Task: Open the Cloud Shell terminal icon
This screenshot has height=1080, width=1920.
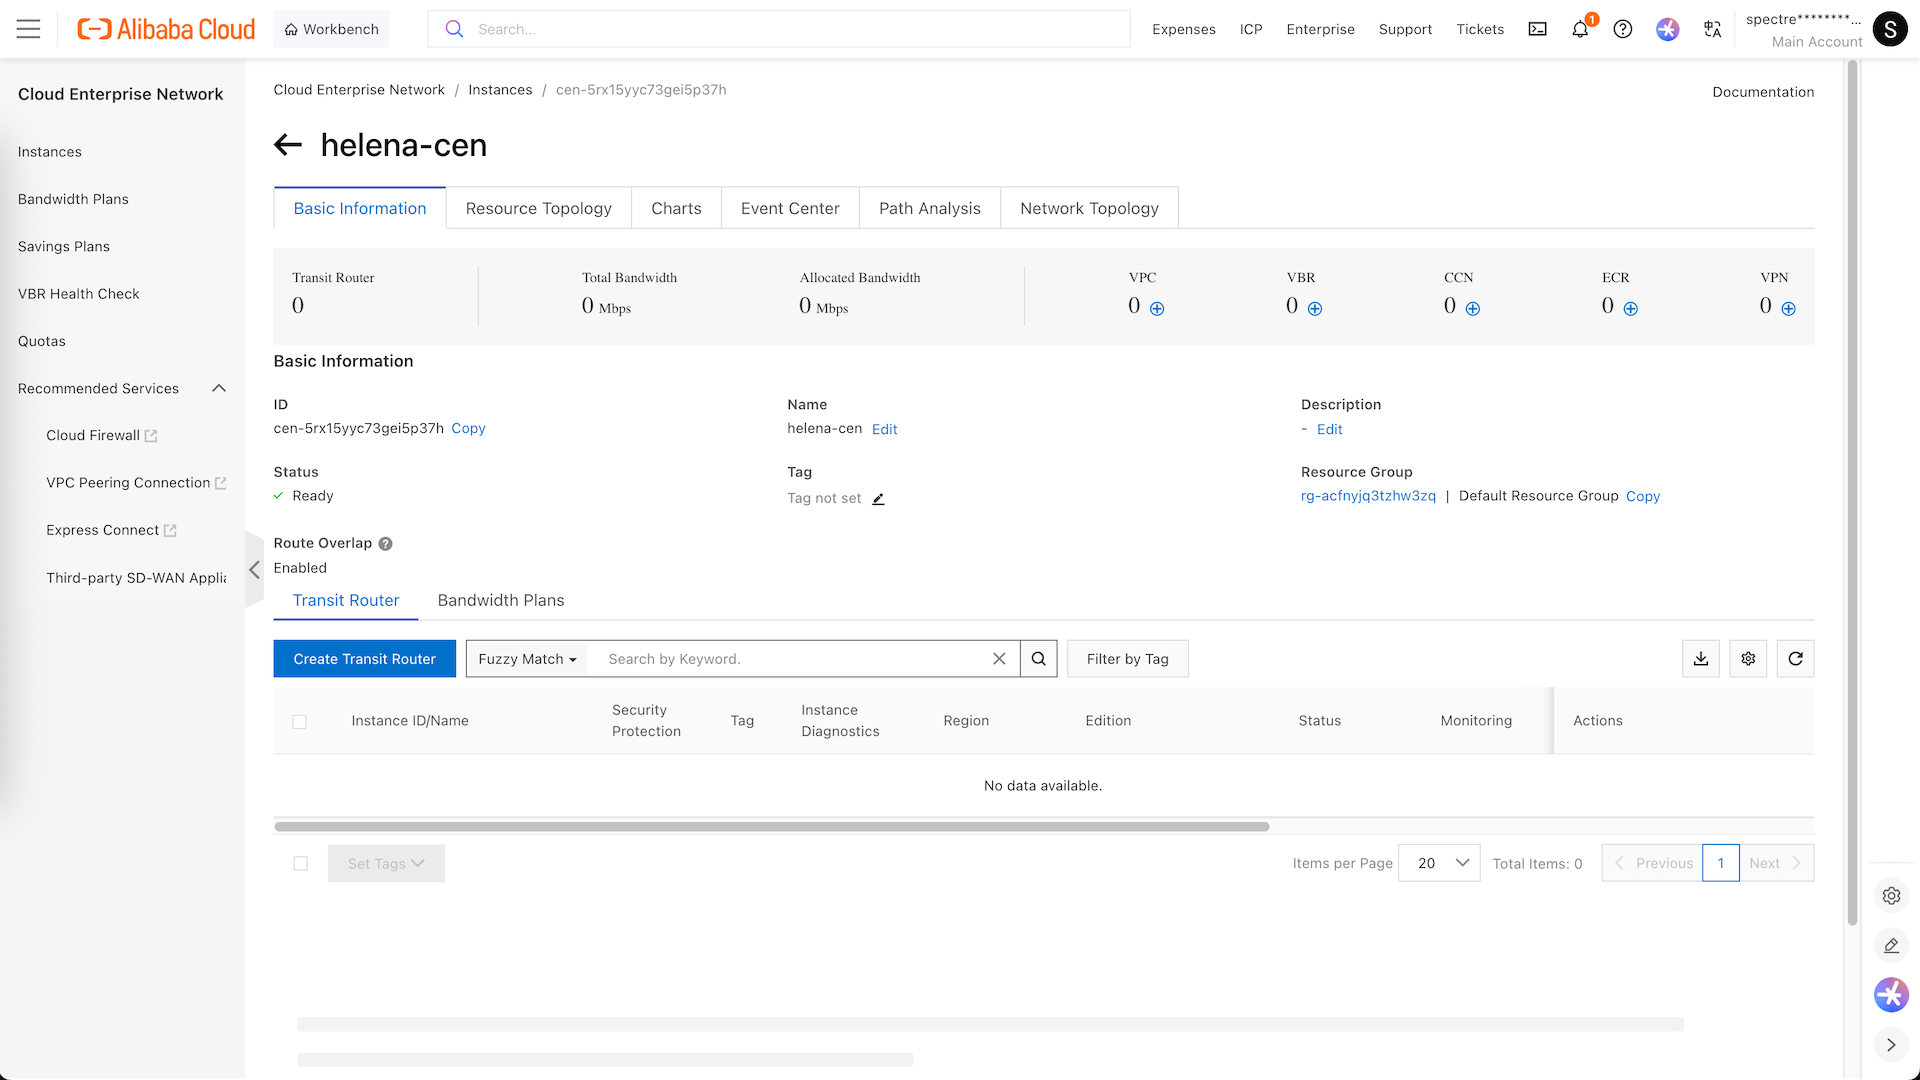Action: (x=1537, y=29)
